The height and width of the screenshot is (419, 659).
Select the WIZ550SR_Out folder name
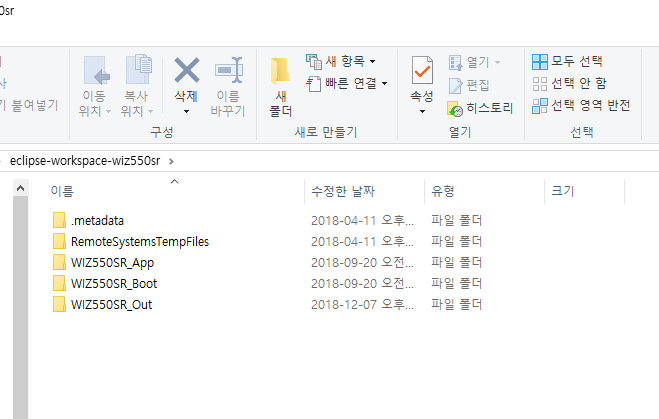[x=111, y=305]
